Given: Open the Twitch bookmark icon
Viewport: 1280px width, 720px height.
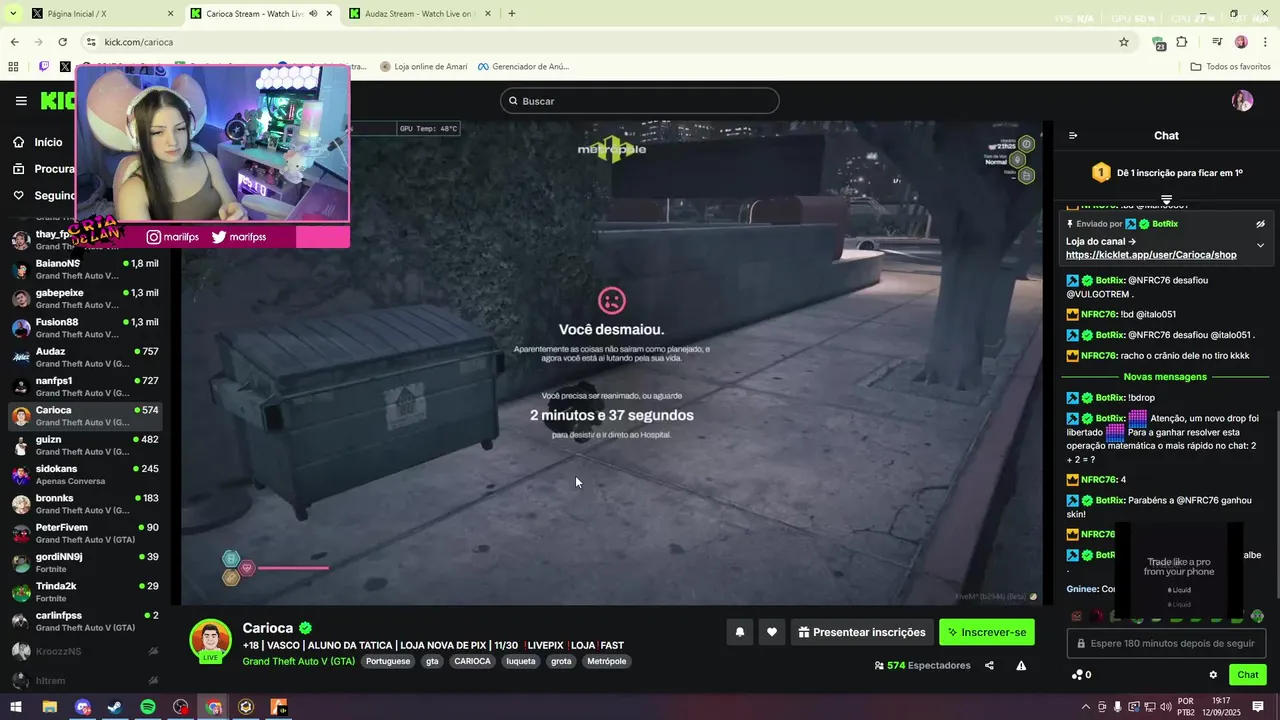Looking at the screenshot, I should point(44,67).
